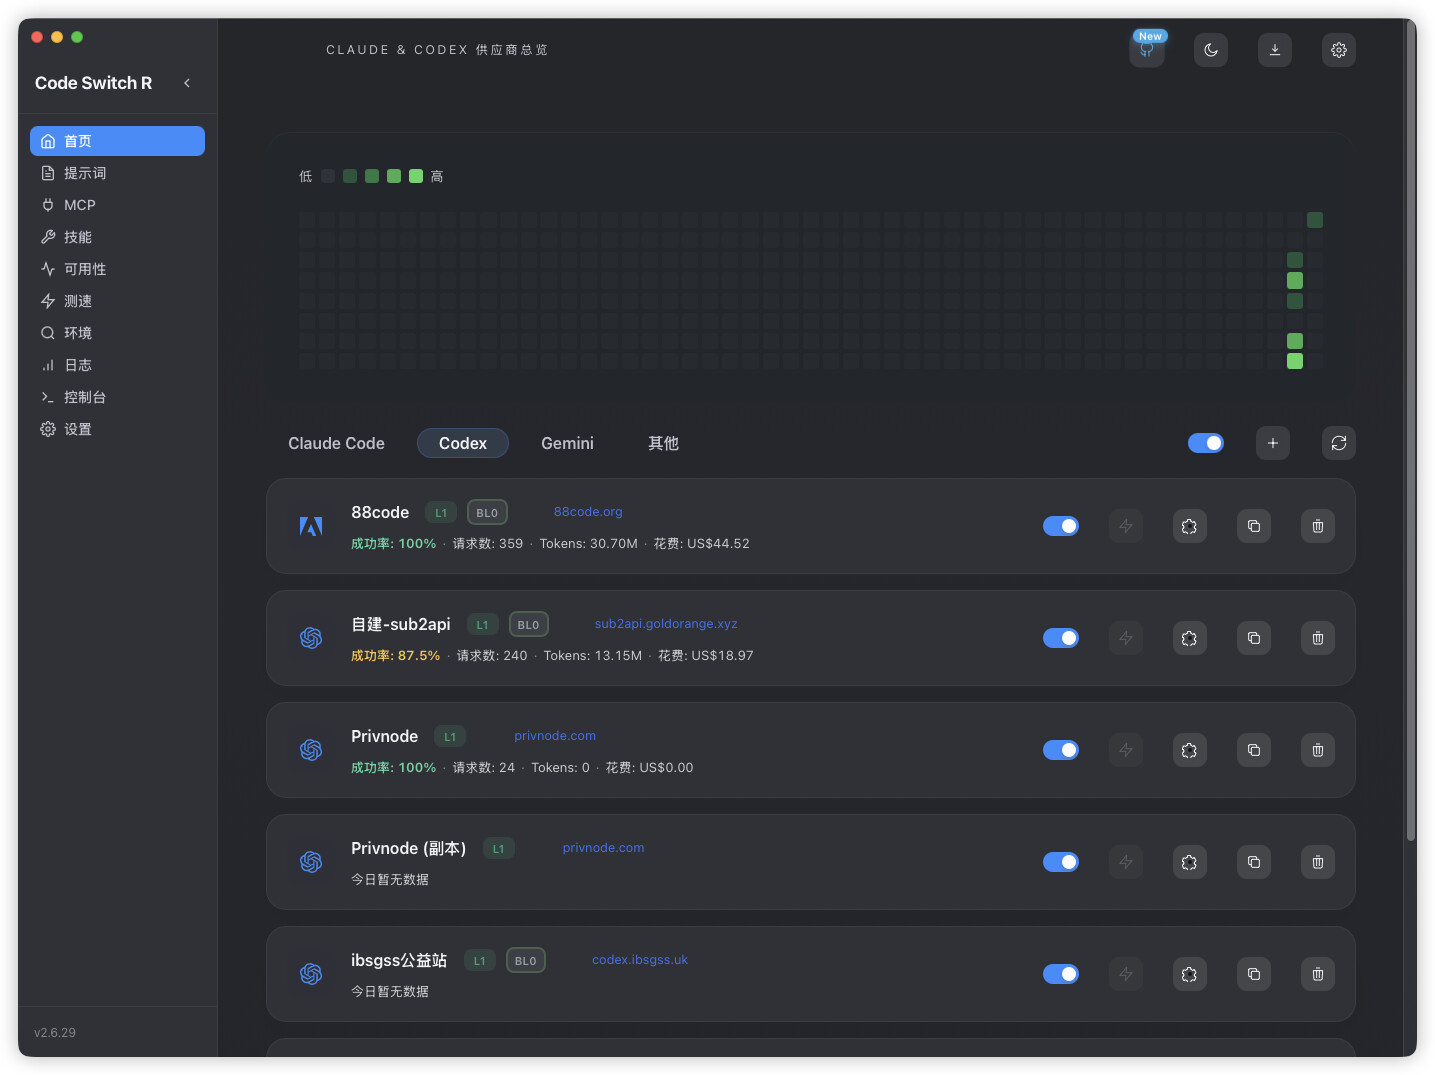Open the 88code.org link
1435x1075 pixels.
588,512
